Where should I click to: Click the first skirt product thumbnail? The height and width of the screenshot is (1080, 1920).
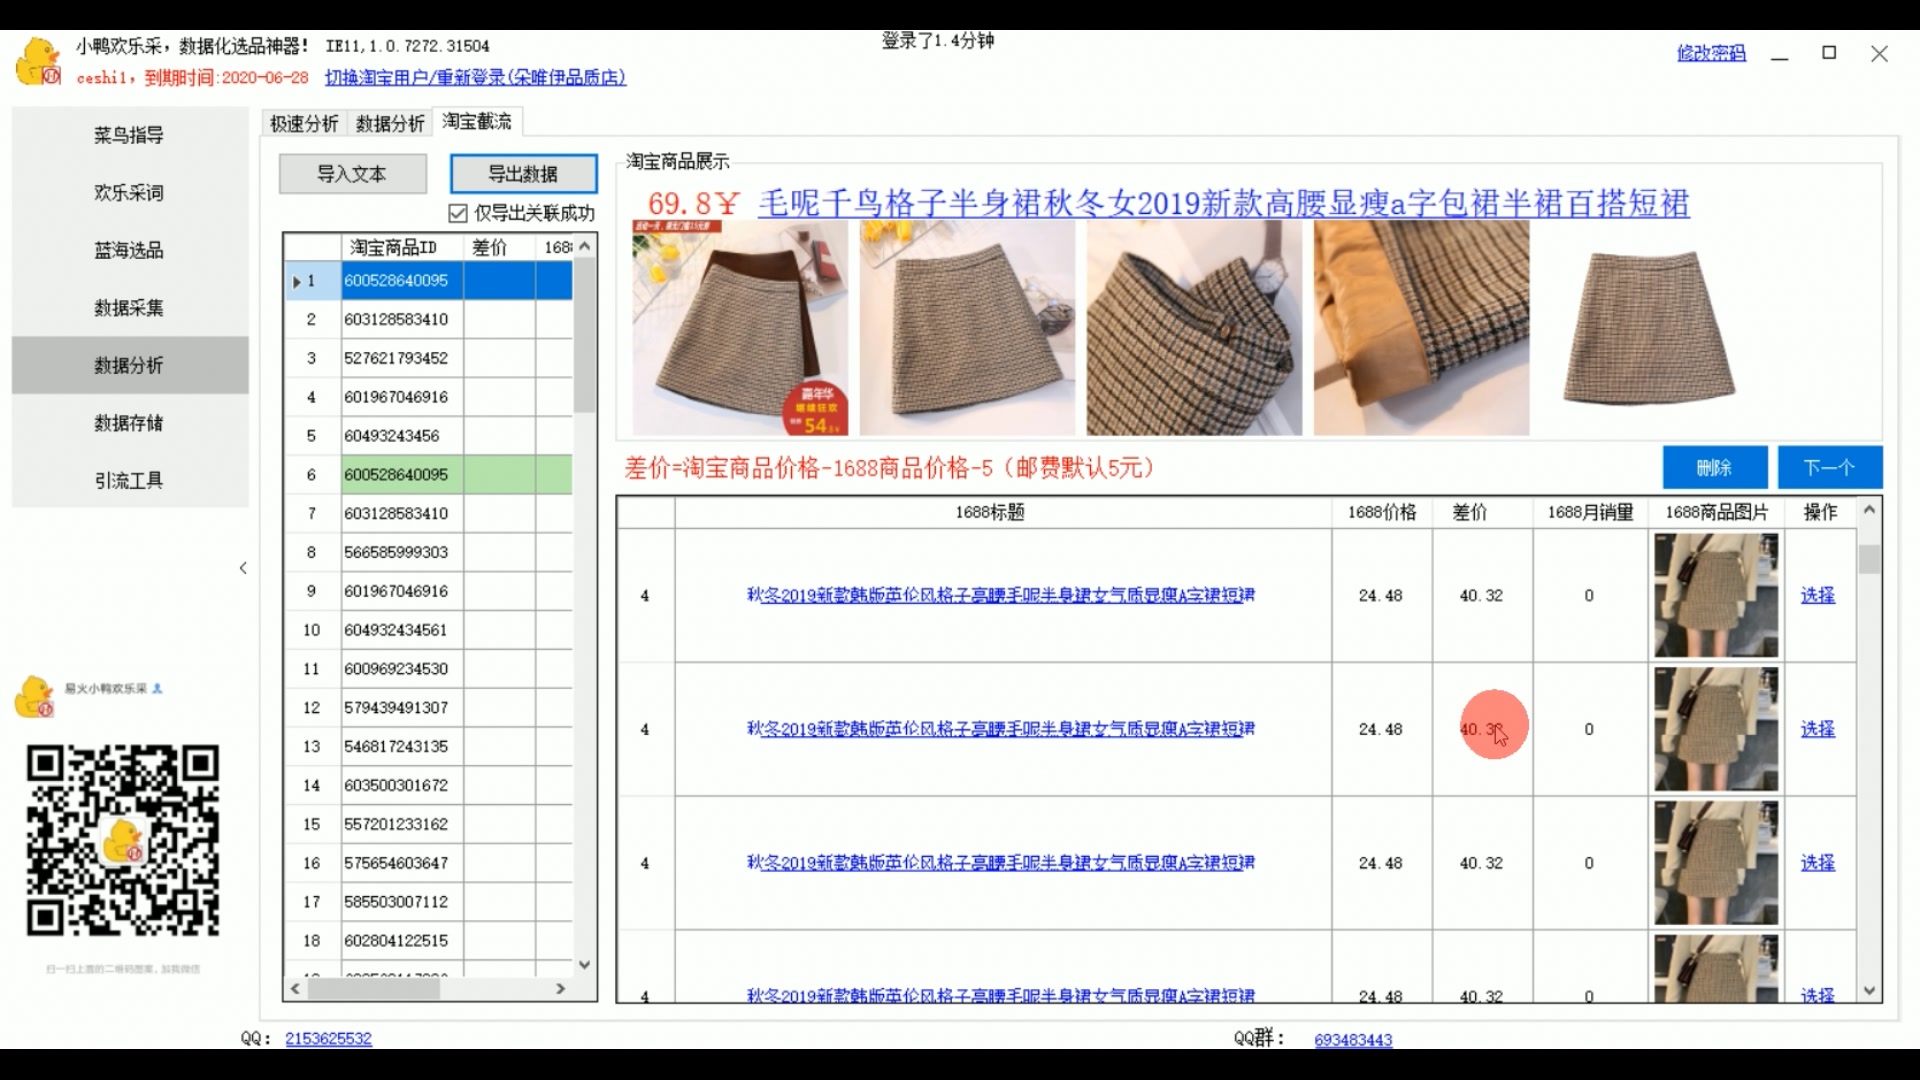tap(740, 328)
